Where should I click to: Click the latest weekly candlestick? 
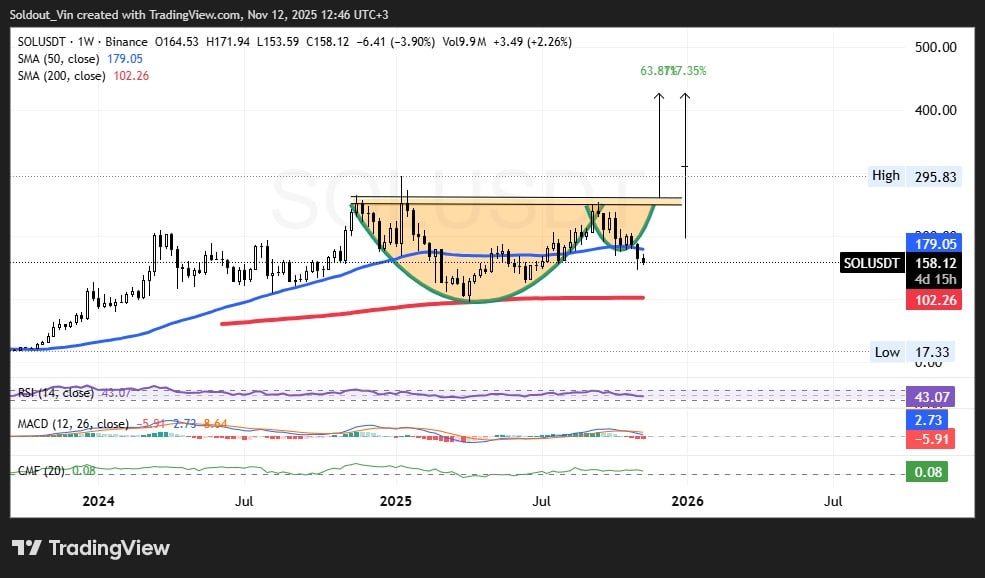643,260
